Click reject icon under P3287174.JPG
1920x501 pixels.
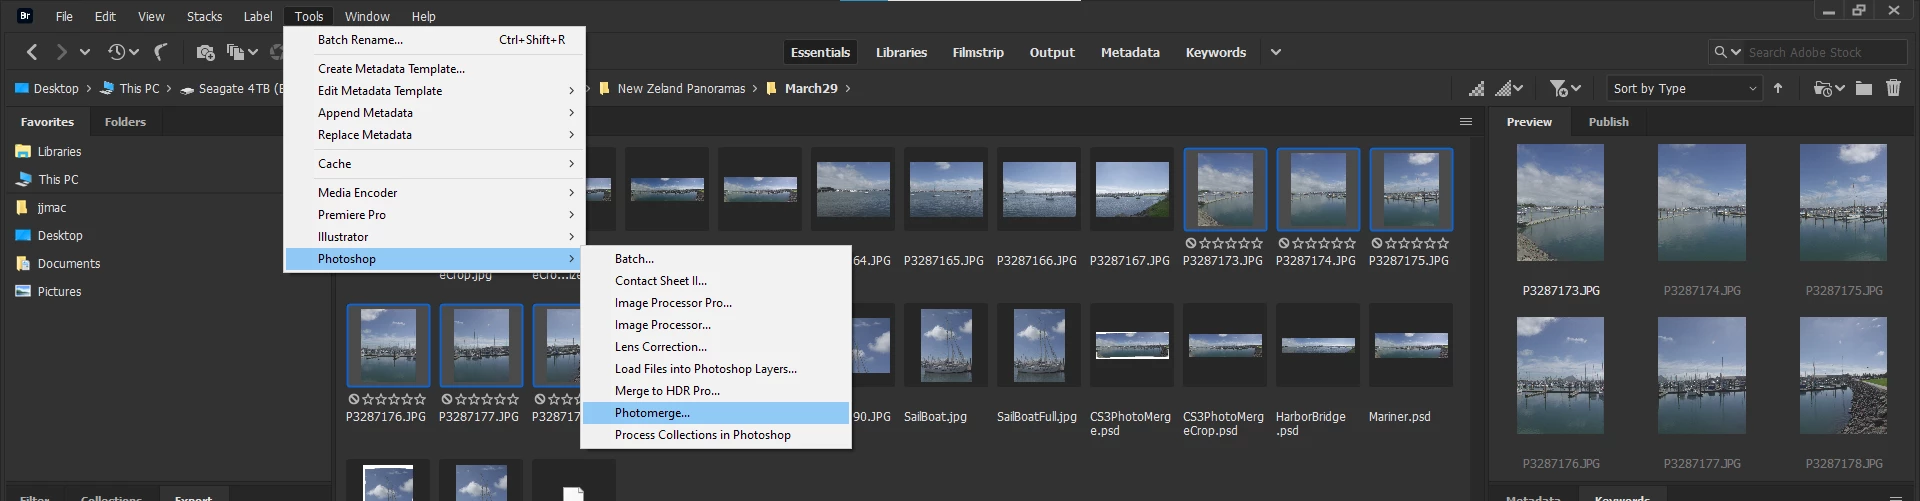pyautogui.click(x=1284, y=243)
